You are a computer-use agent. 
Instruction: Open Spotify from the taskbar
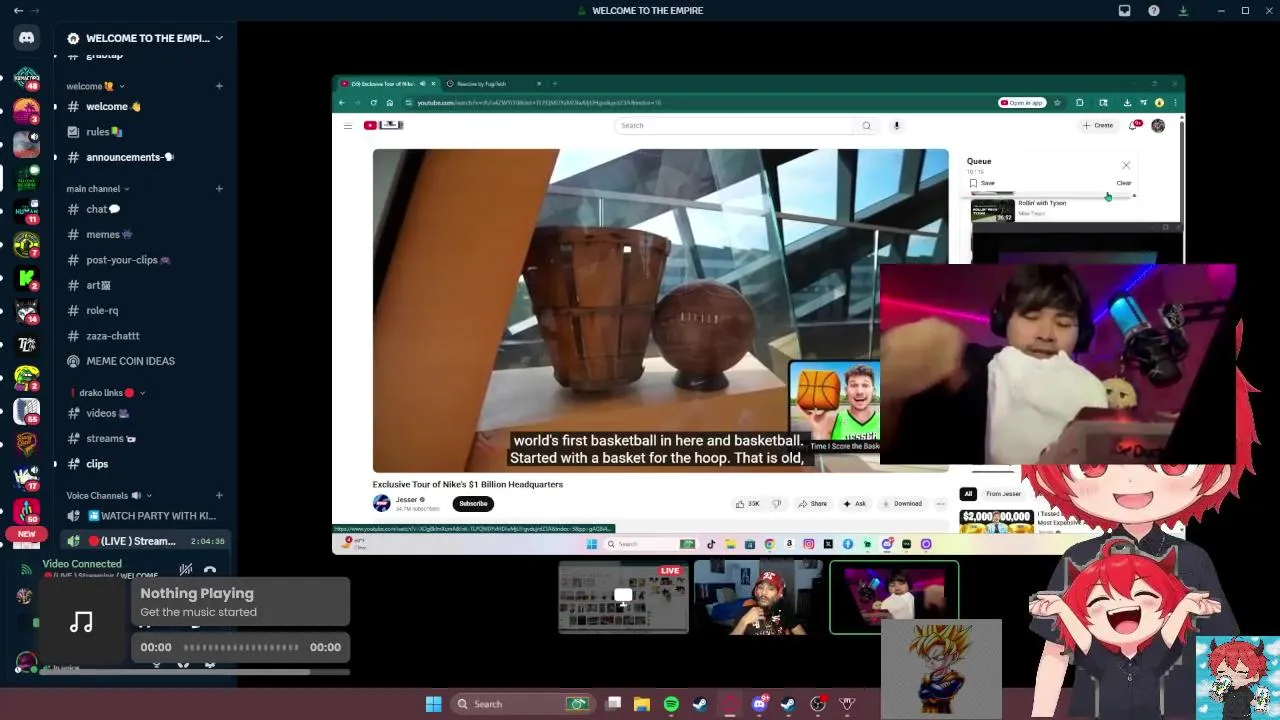pyautogui.click(x=671, y=704)
